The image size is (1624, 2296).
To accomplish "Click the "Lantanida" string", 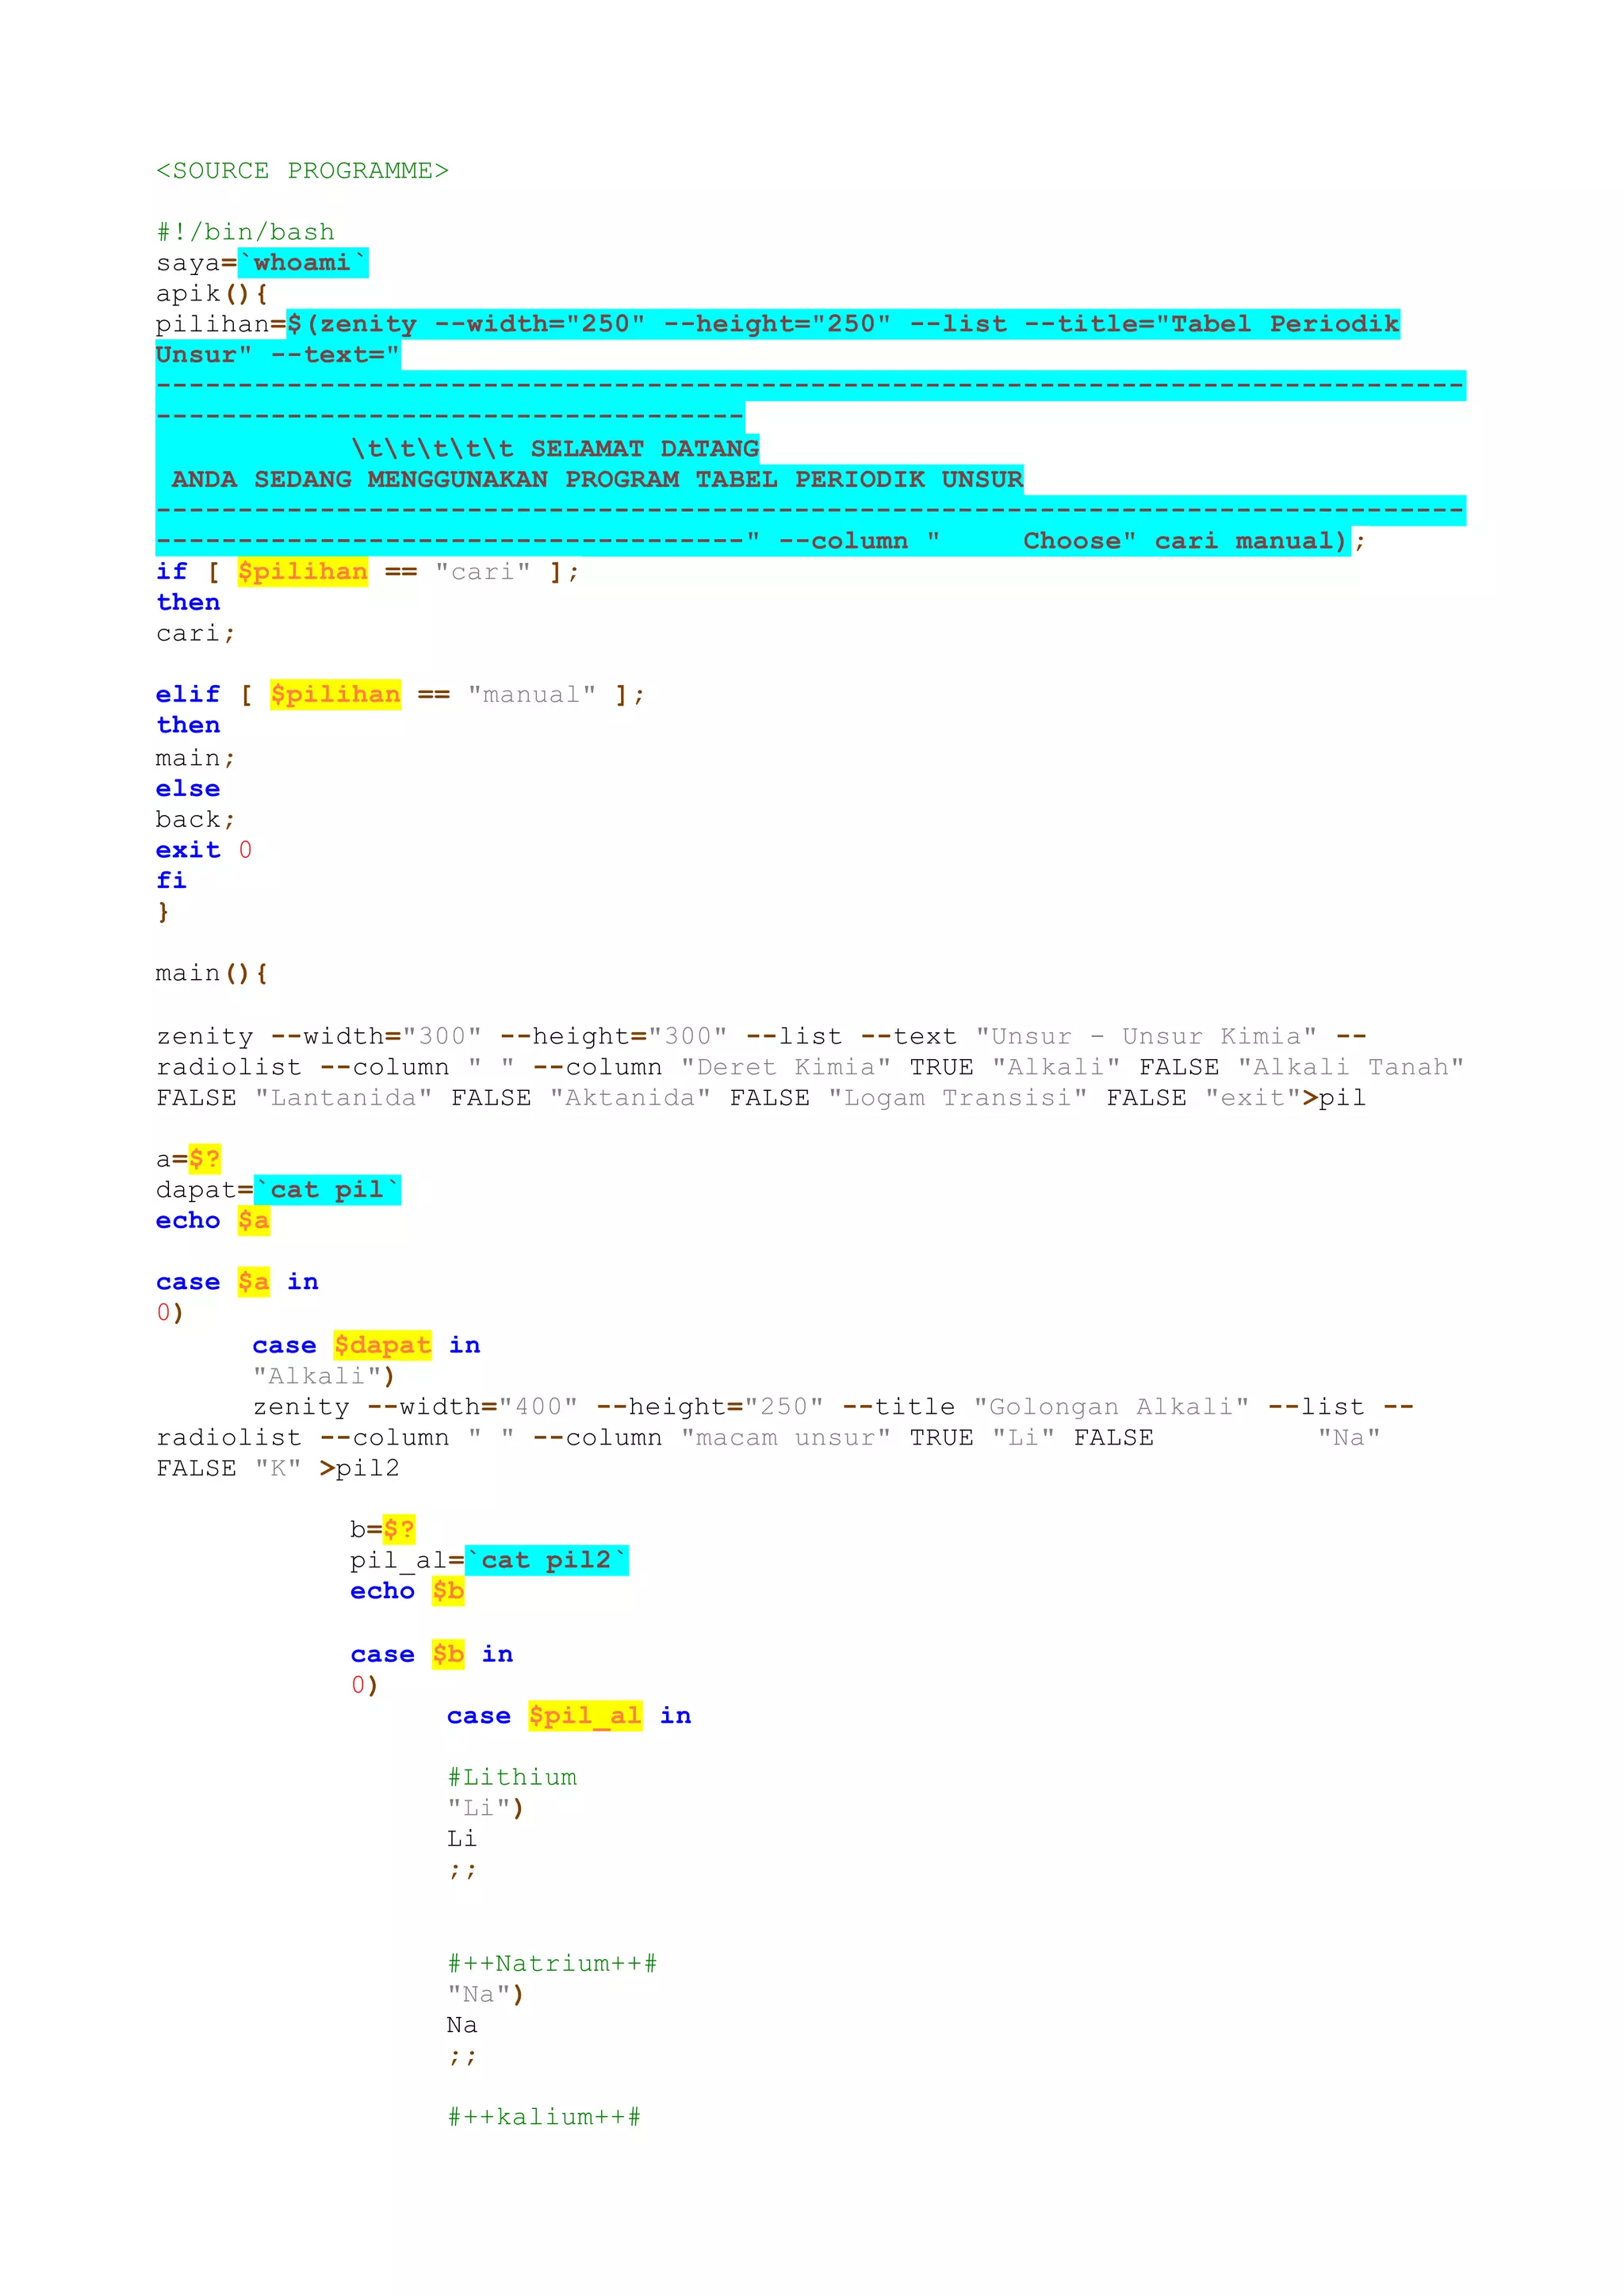I will [343, 1098].
